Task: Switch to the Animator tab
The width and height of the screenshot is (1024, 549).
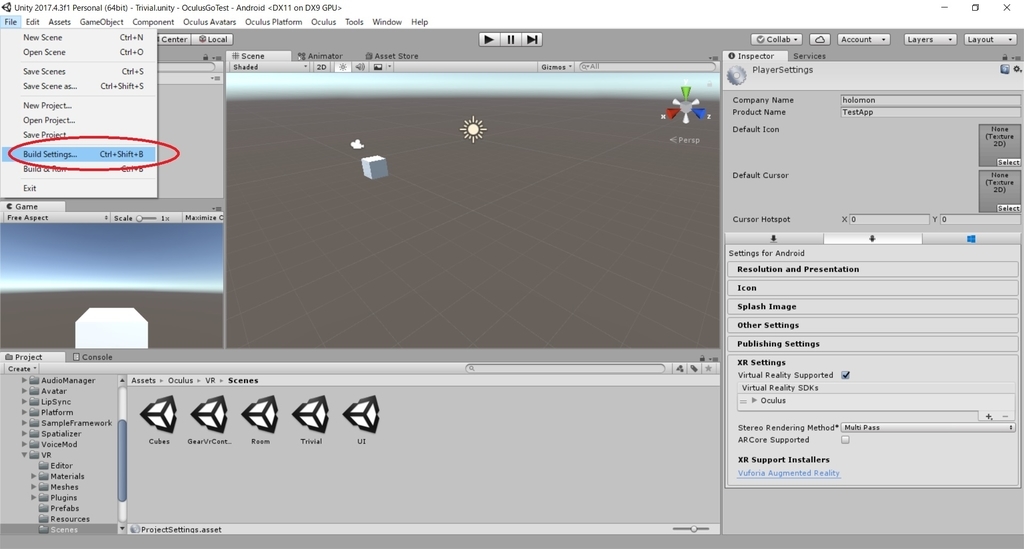Action: click(320, 56)
